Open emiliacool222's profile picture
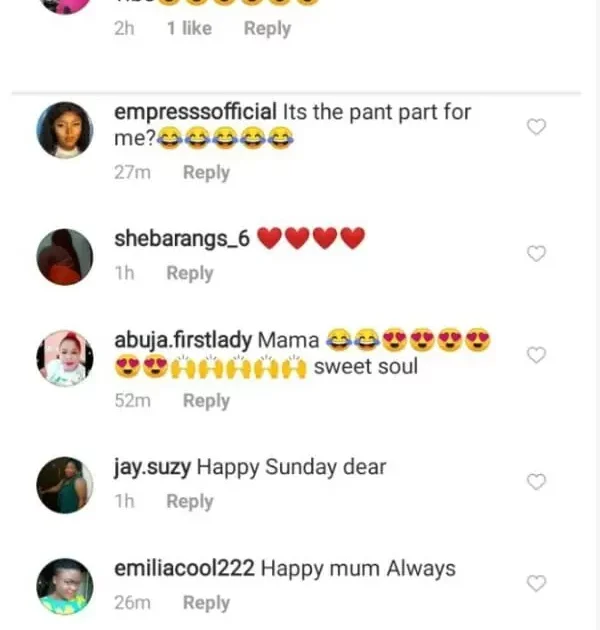The height and width of the screenshot is (630, 600). click(65, 586)
